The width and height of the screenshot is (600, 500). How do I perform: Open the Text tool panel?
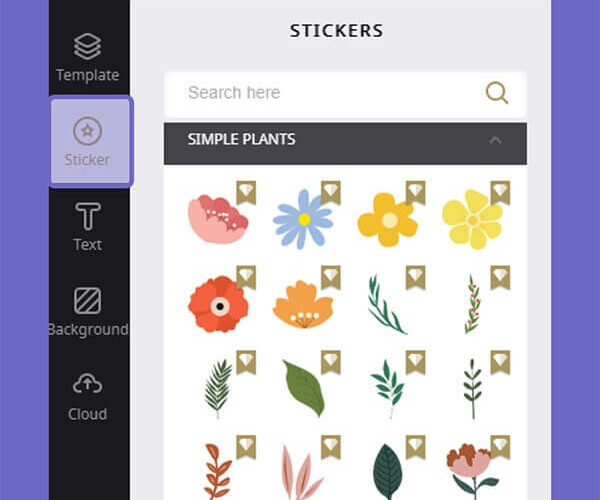click(88, 226)
